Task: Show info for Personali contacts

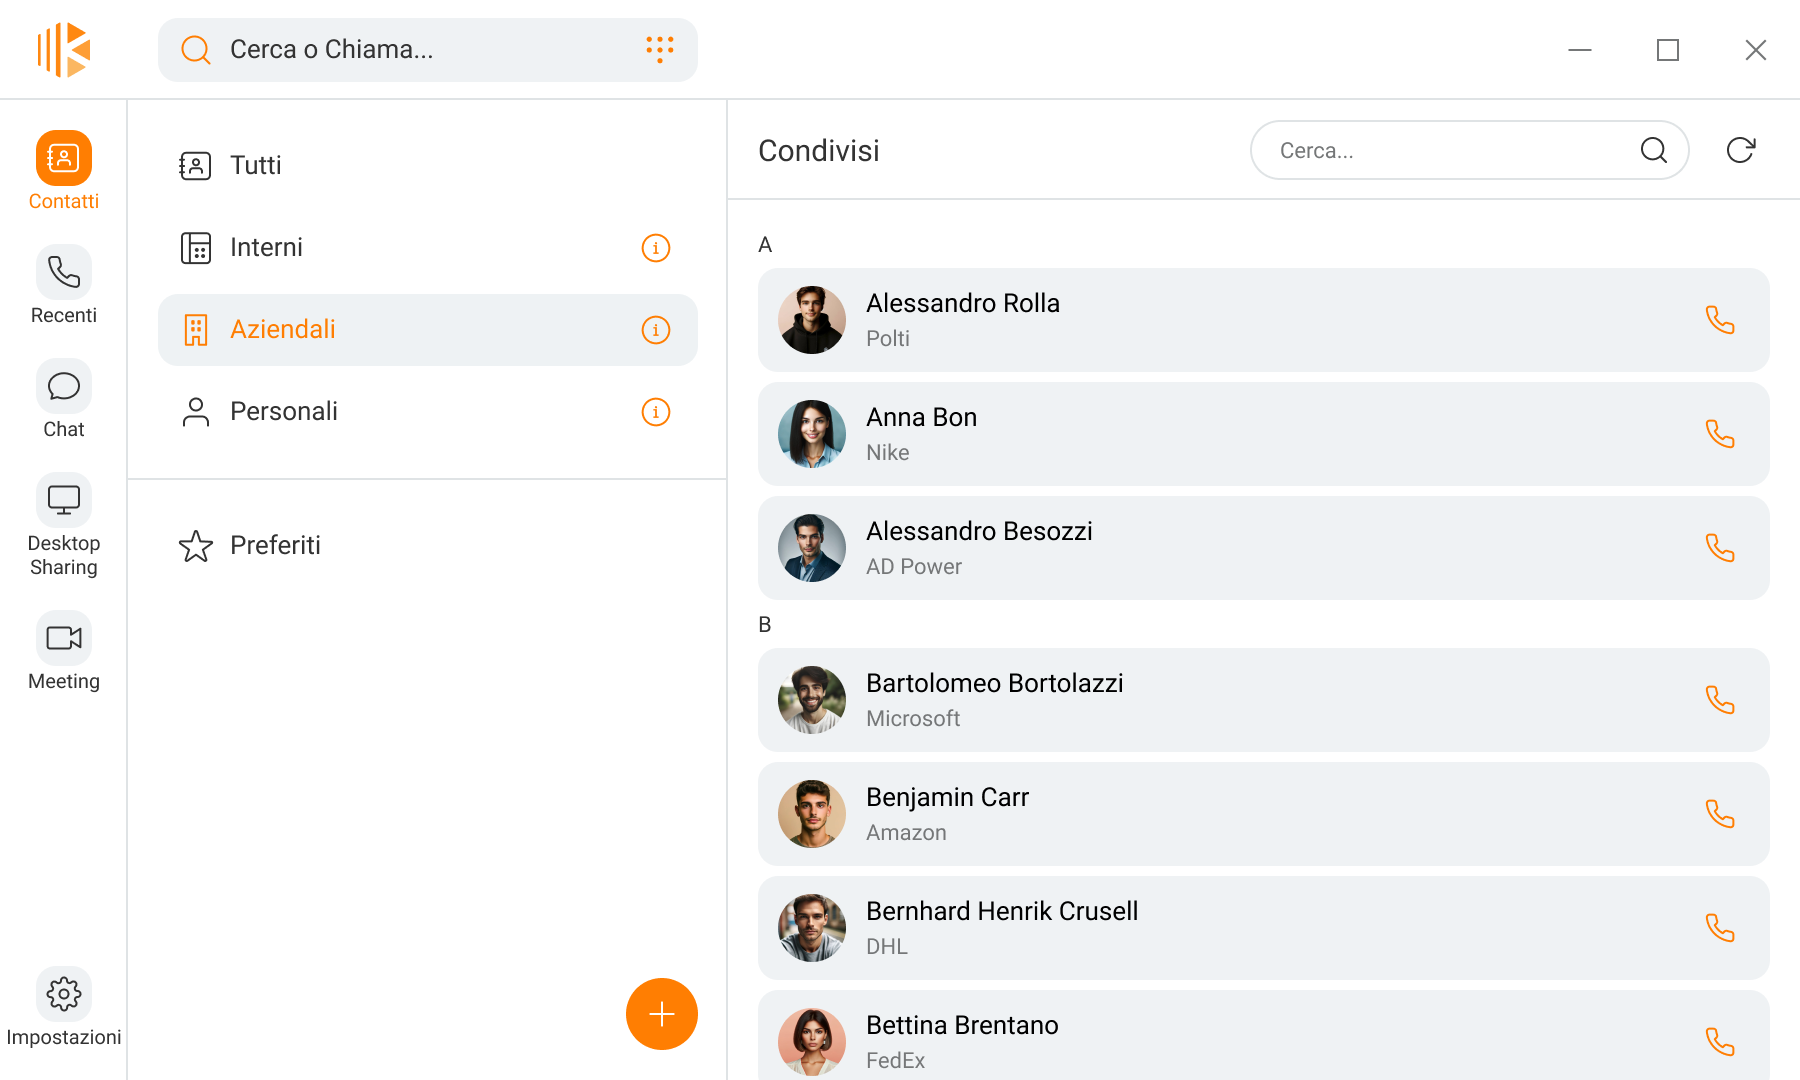Action: click(655, 412)
